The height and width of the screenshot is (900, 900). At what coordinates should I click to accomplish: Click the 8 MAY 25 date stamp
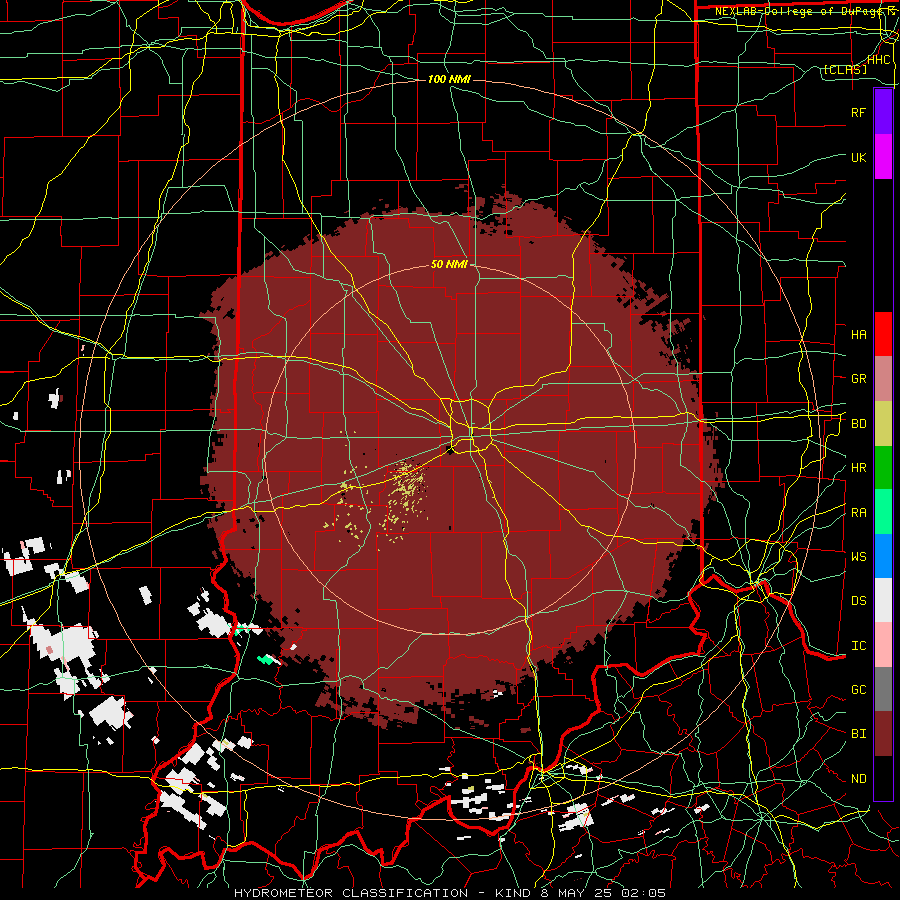tap(574, 893)
